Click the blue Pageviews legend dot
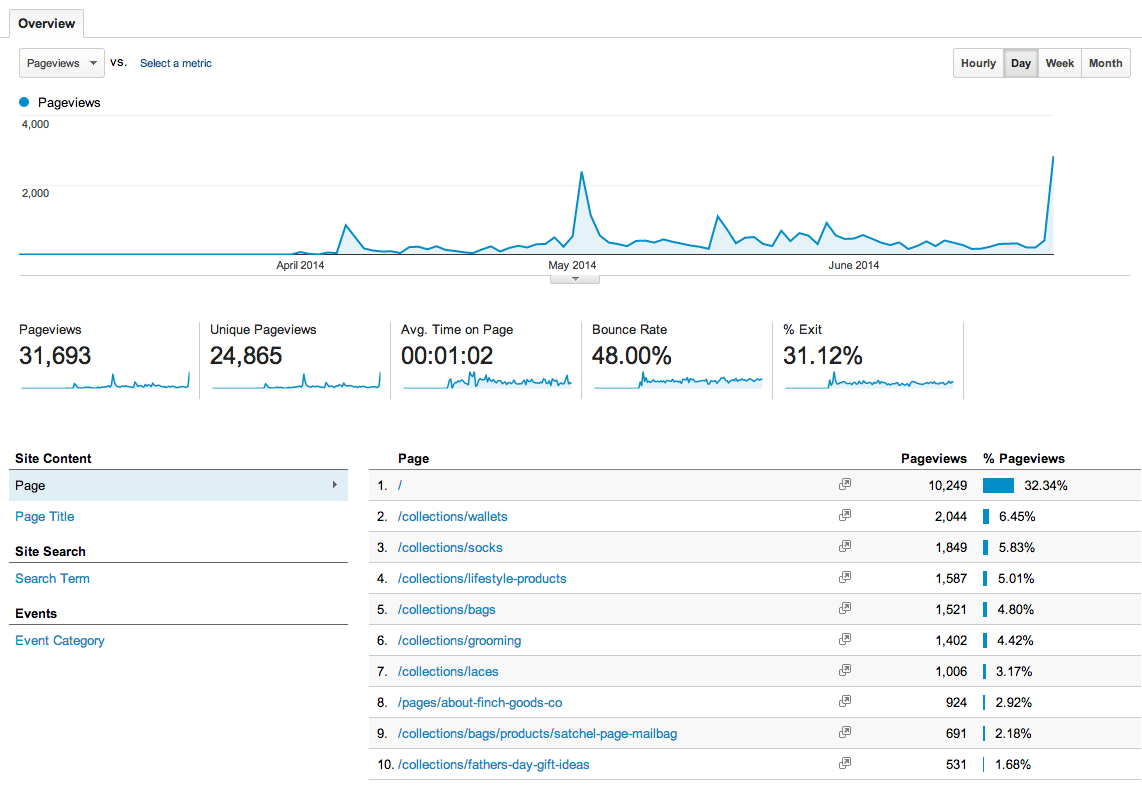This screenshot has width=1142, height=785. click(x=23, y=102)
